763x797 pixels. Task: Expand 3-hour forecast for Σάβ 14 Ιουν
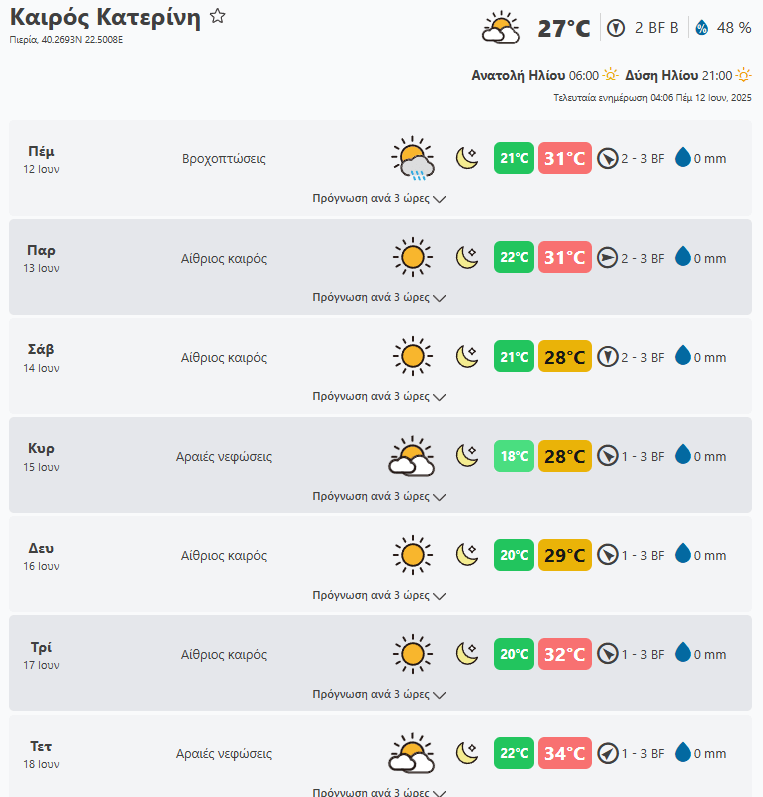point(379,396)
